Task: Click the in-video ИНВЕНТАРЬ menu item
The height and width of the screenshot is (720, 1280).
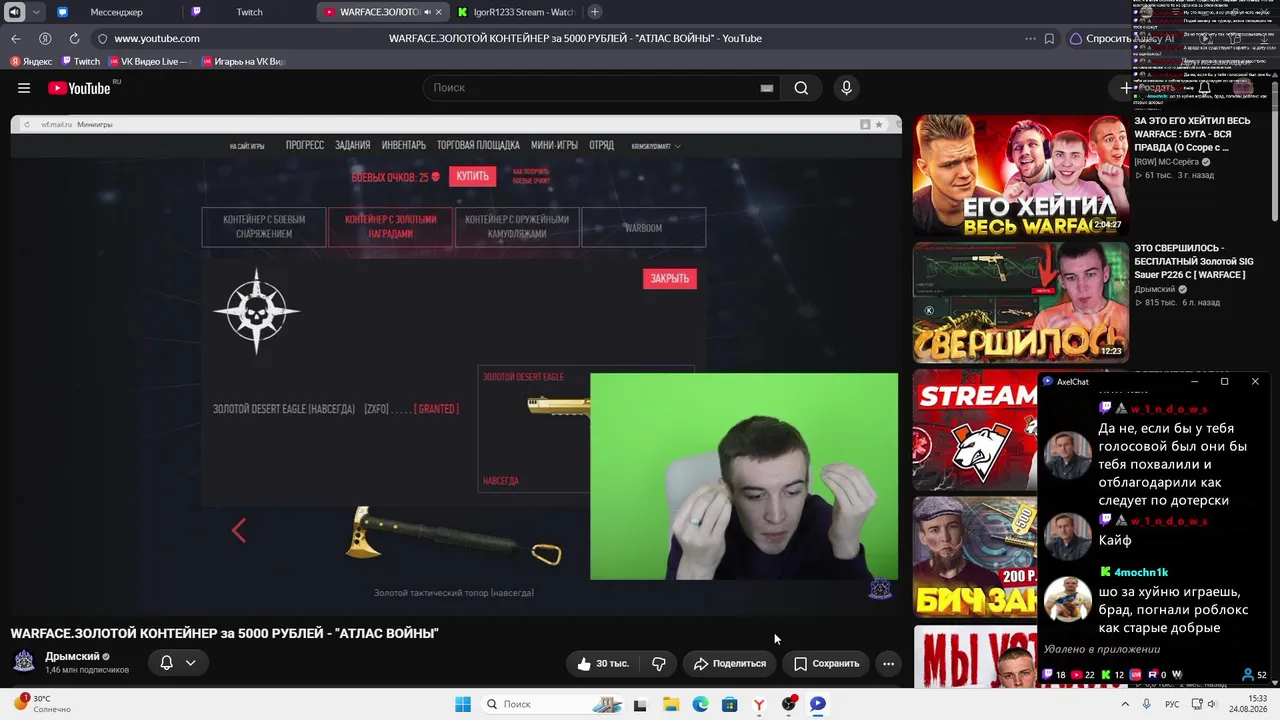Action: [403, 145]
